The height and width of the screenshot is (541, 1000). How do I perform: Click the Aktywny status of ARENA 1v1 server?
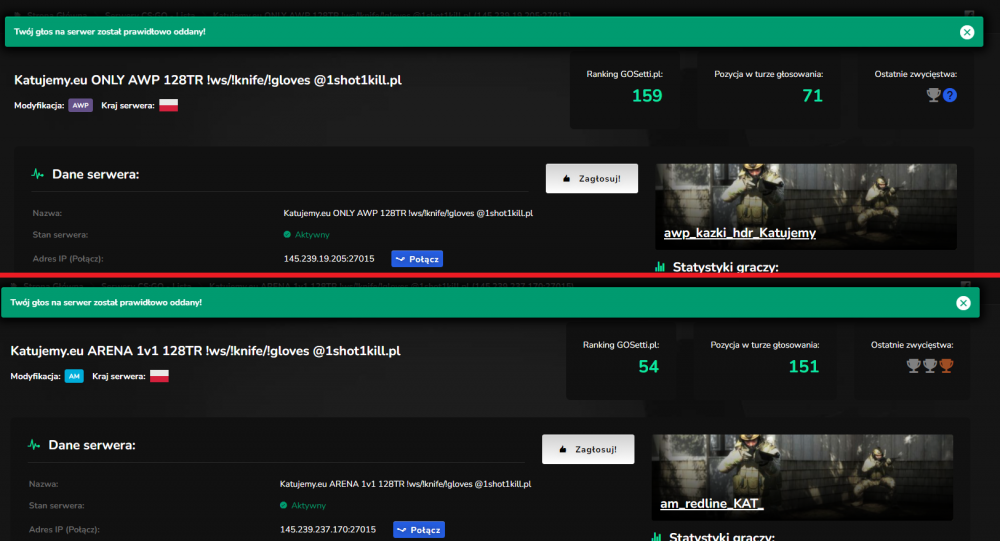click(x=303, y=505)
